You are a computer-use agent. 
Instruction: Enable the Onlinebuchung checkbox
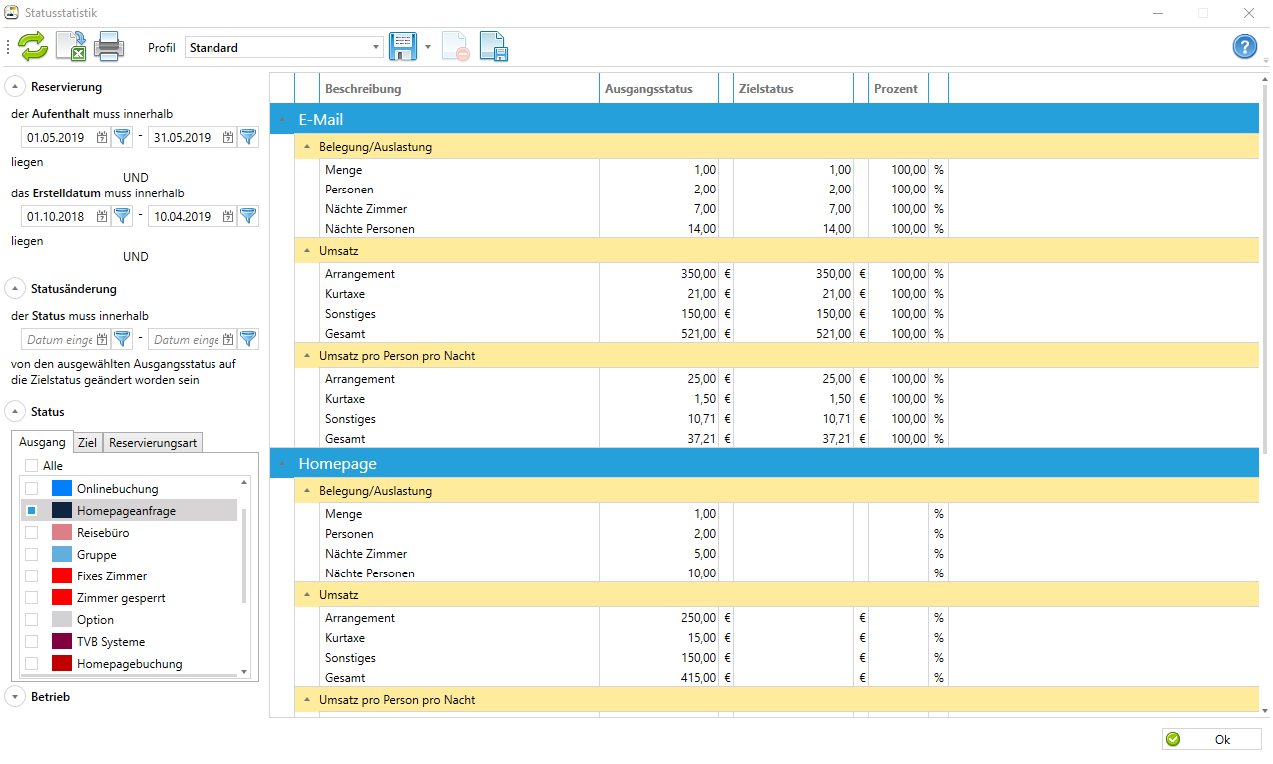[32, 489]
